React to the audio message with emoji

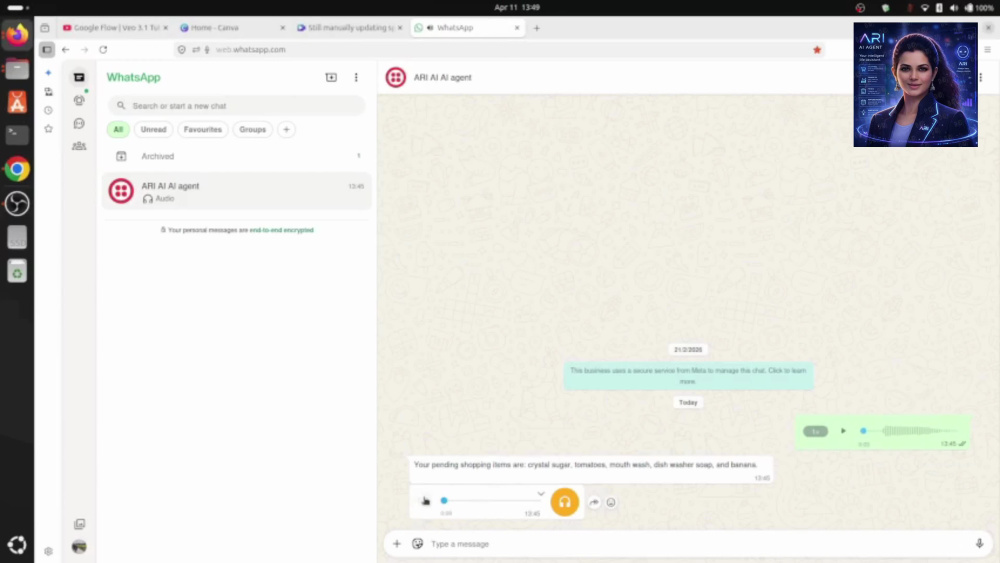611,502
